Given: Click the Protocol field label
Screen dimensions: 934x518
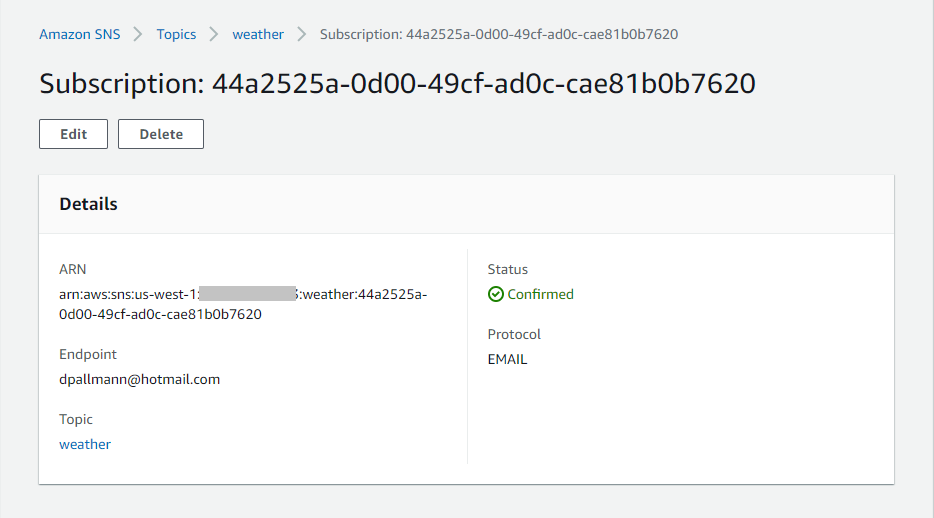Looking at the screenshot, I should click(x=514, y=334).
